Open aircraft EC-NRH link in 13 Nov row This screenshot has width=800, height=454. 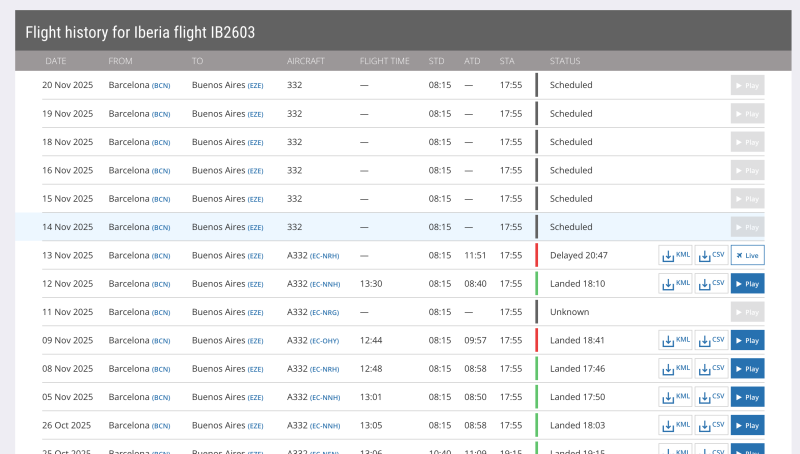[x=324, y=256]
